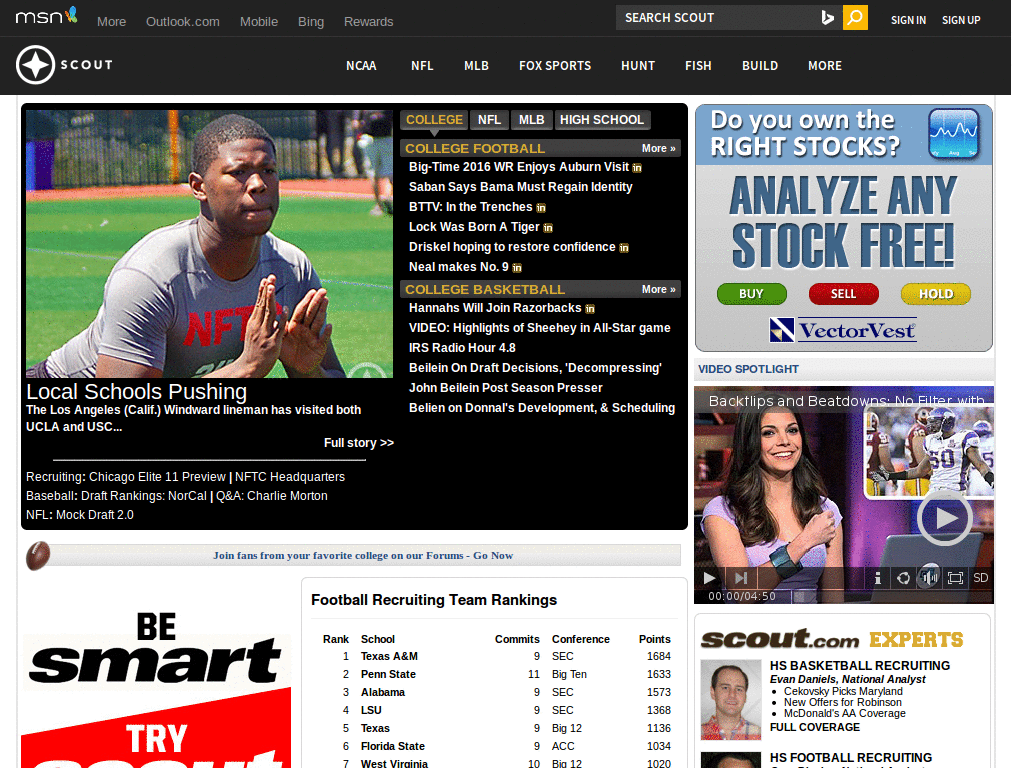1024x768 pixels.
Task: Expand College Football More link
Action: [x=658, y=148]
